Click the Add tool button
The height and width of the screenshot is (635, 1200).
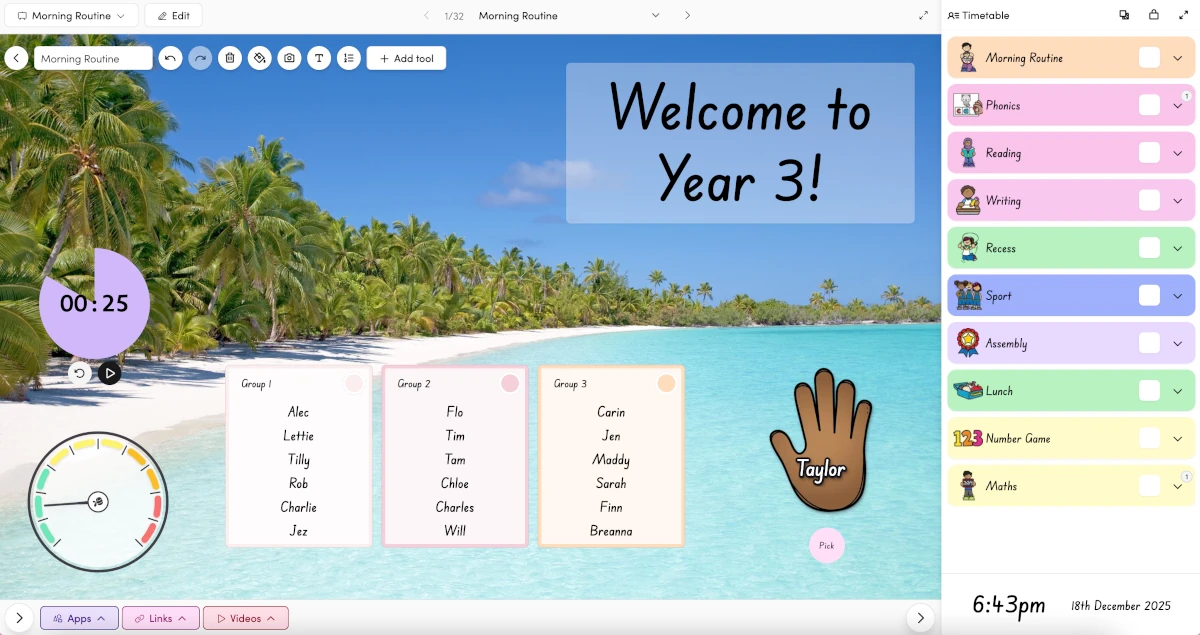[406, 58]
